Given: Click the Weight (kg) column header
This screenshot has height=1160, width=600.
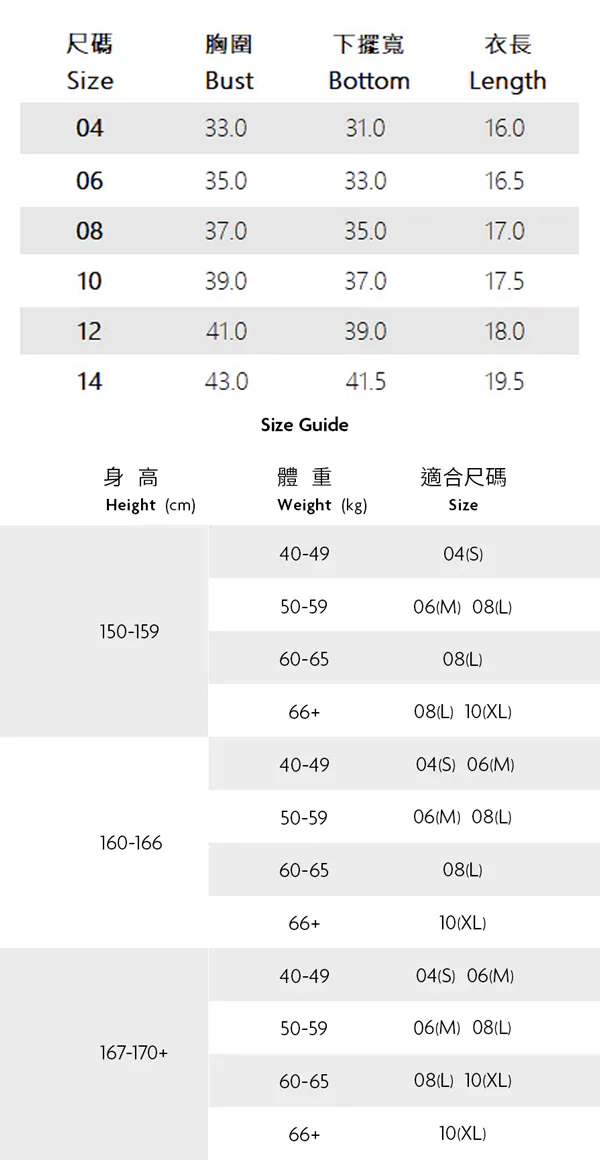Looking at the screenshot, I should click(322, 505).
